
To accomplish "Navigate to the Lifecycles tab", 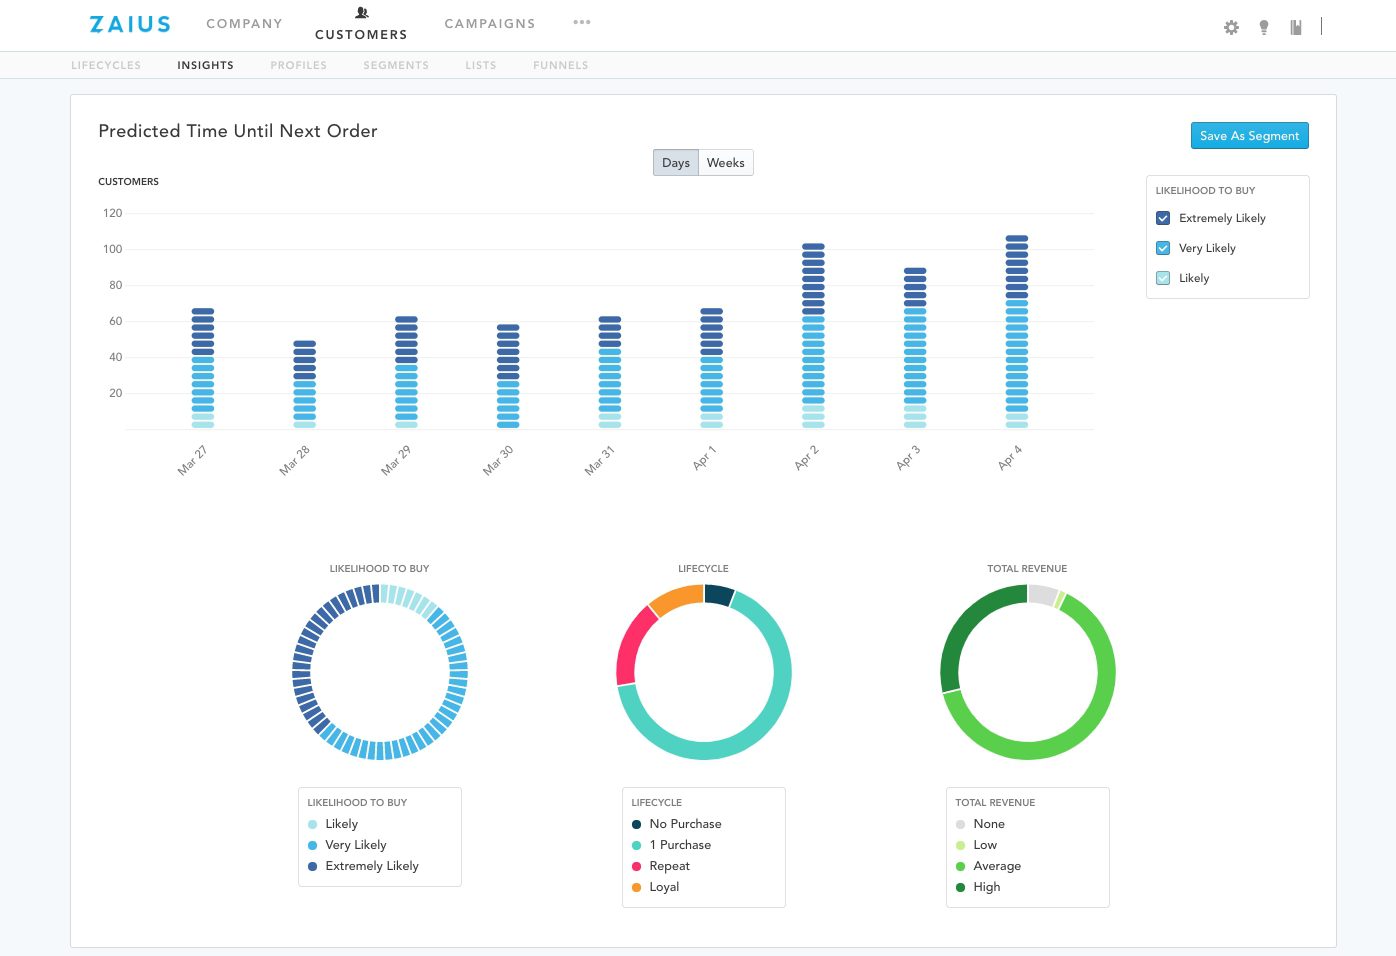I will point(106,65).
